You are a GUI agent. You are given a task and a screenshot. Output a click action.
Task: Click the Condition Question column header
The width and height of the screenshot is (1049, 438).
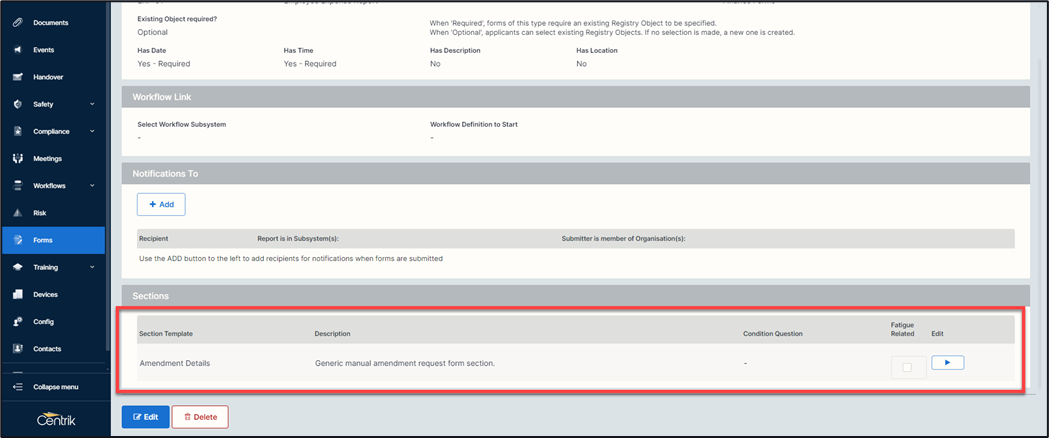pyautogui.click(x=773, y=334)
